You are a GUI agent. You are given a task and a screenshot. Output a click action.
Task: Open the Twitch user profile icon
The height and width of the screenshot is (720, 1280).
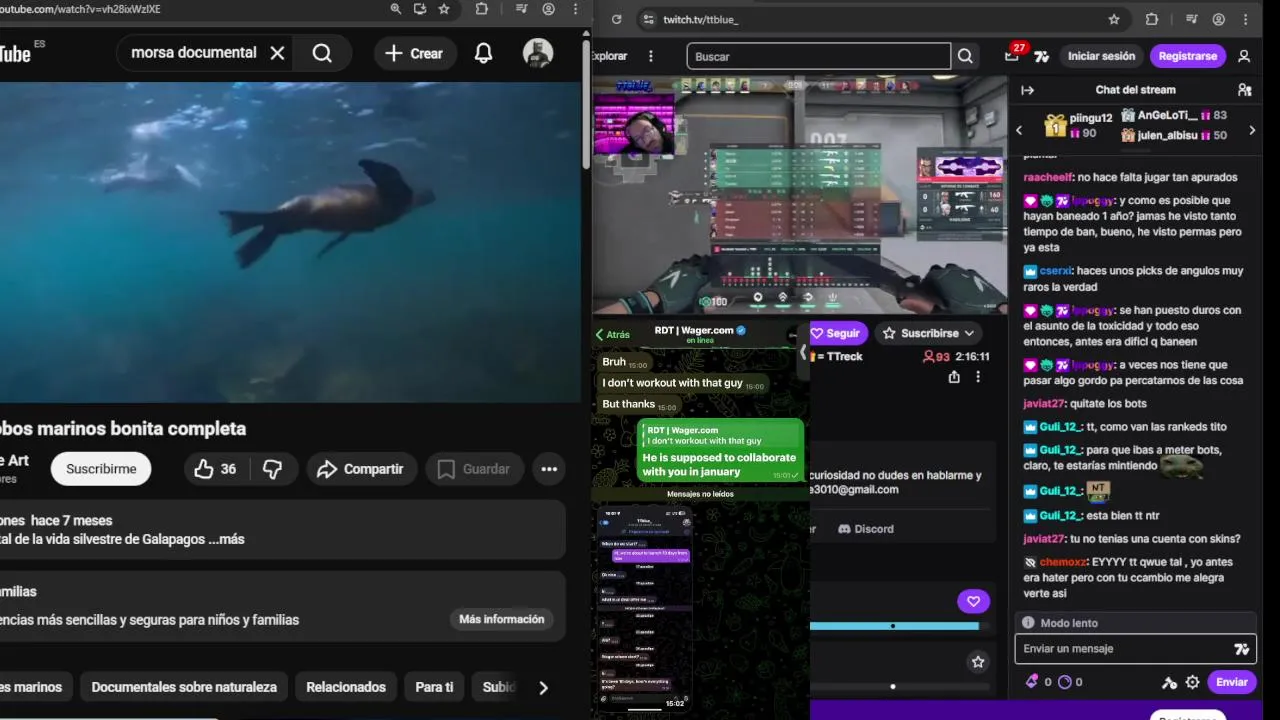click(1244, 56)
